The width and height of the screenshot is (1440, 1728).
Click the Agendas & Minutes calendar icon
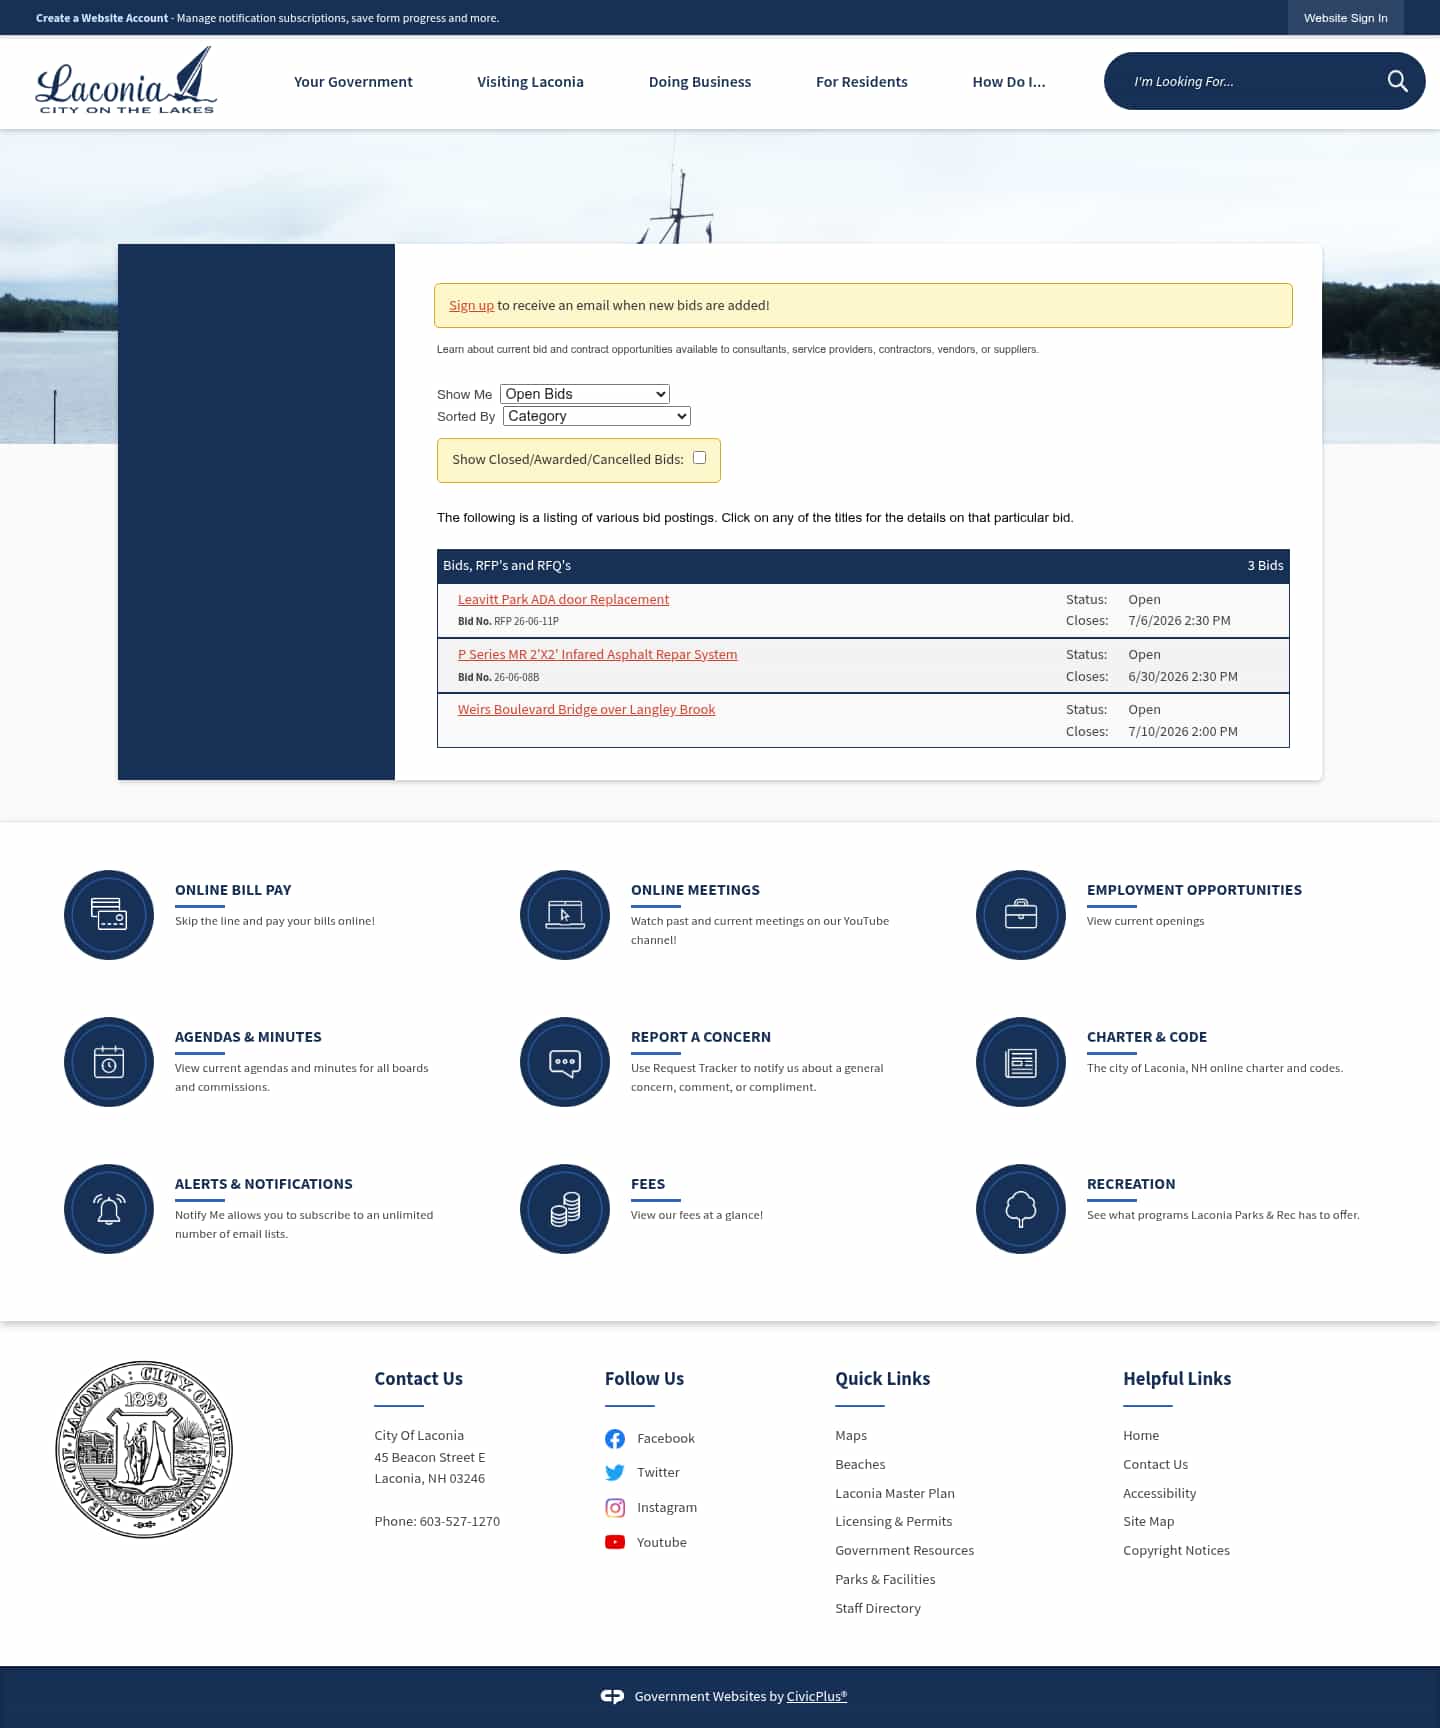(x=109, y=1062)
